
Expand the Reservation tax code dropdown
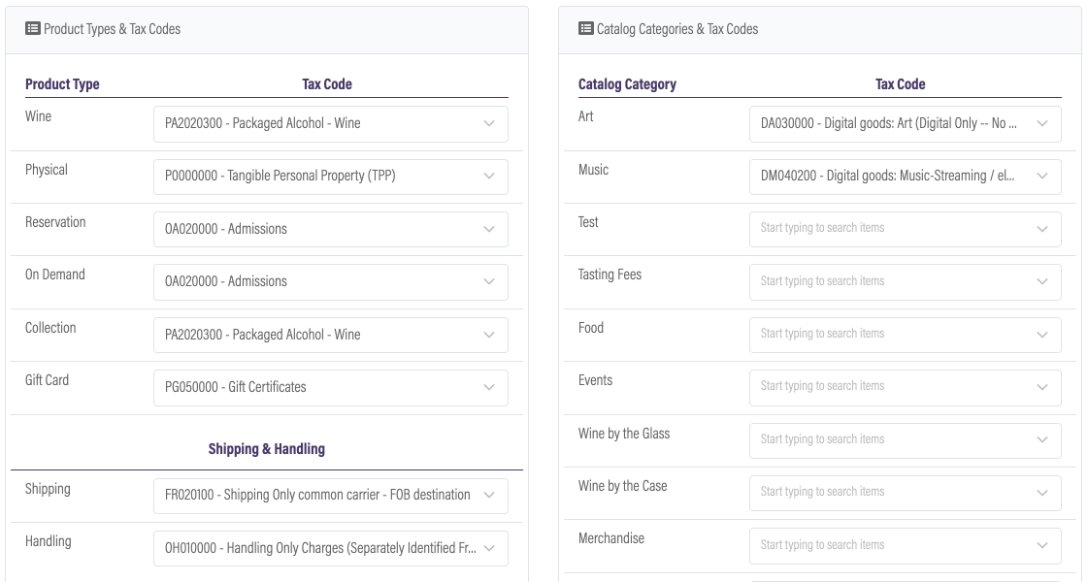[330, 229]
